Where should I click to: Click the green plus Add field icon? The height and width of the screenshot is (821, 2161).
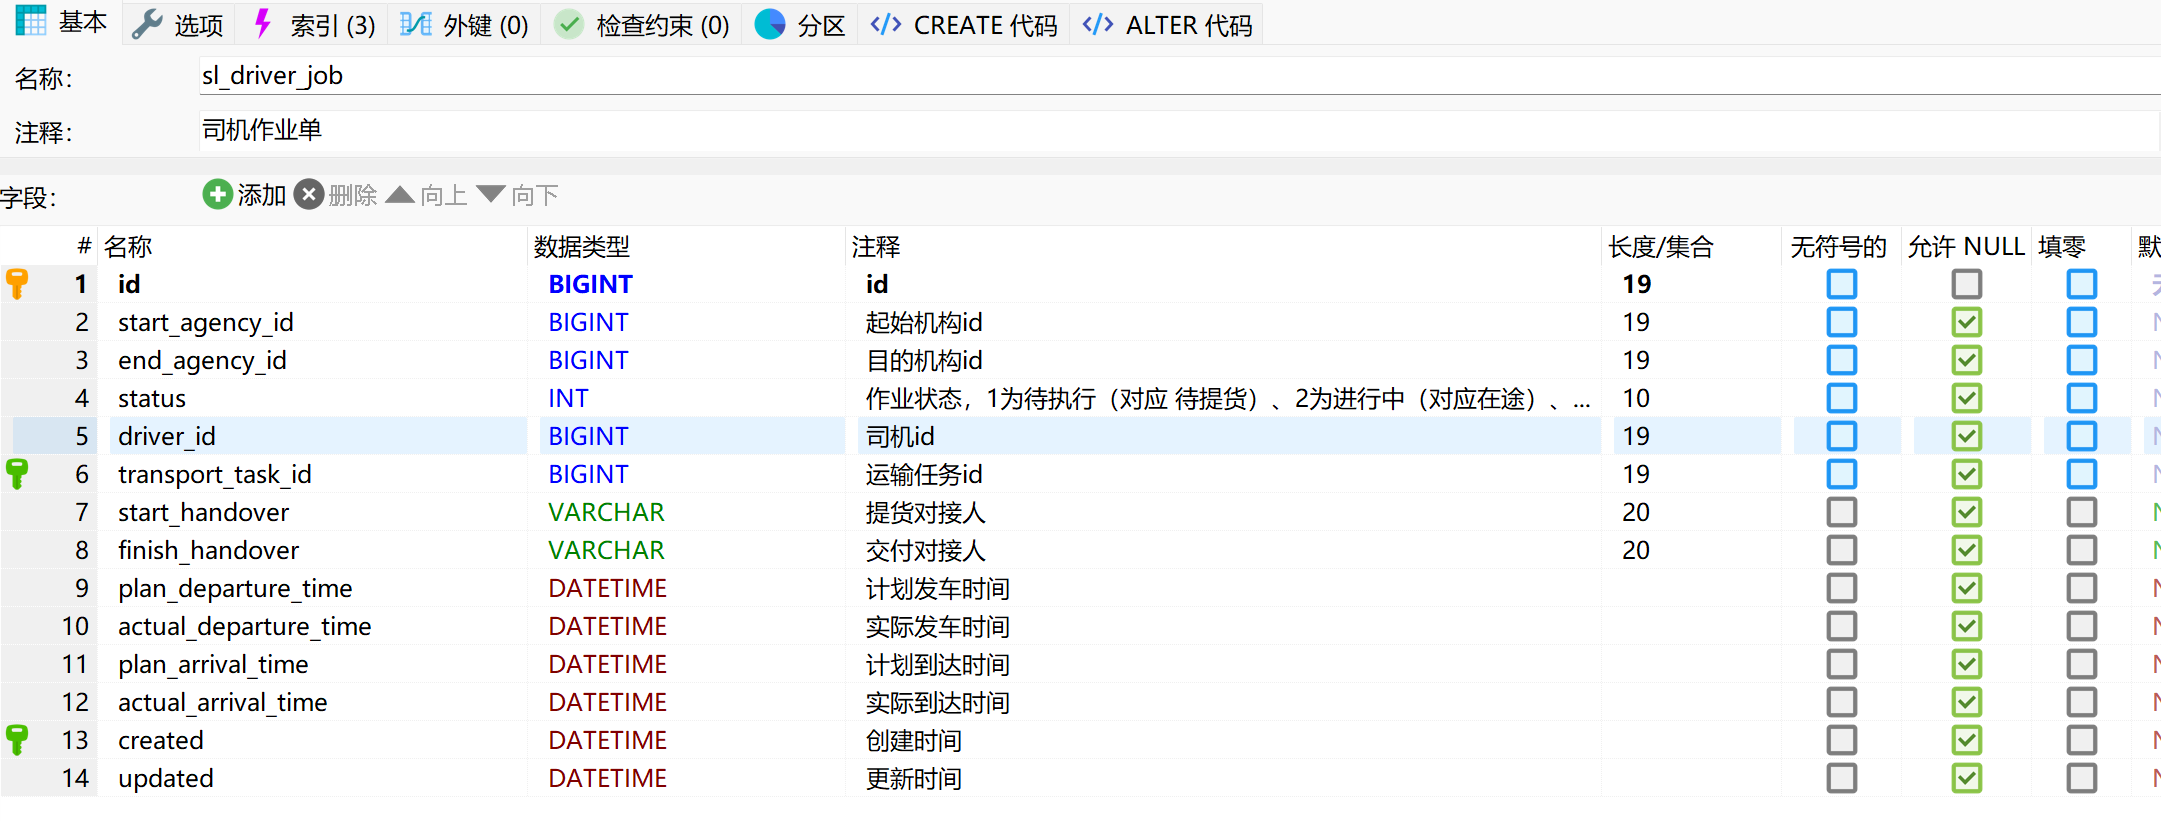point(217,194)
